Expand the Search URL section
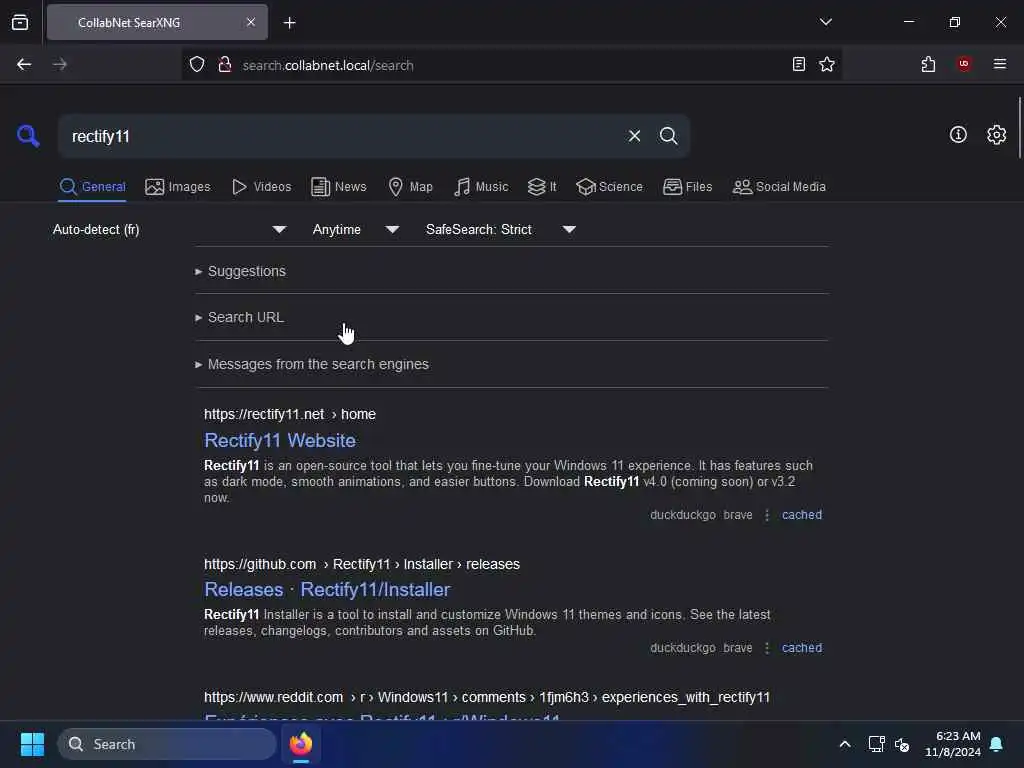 tap(239, 317)
